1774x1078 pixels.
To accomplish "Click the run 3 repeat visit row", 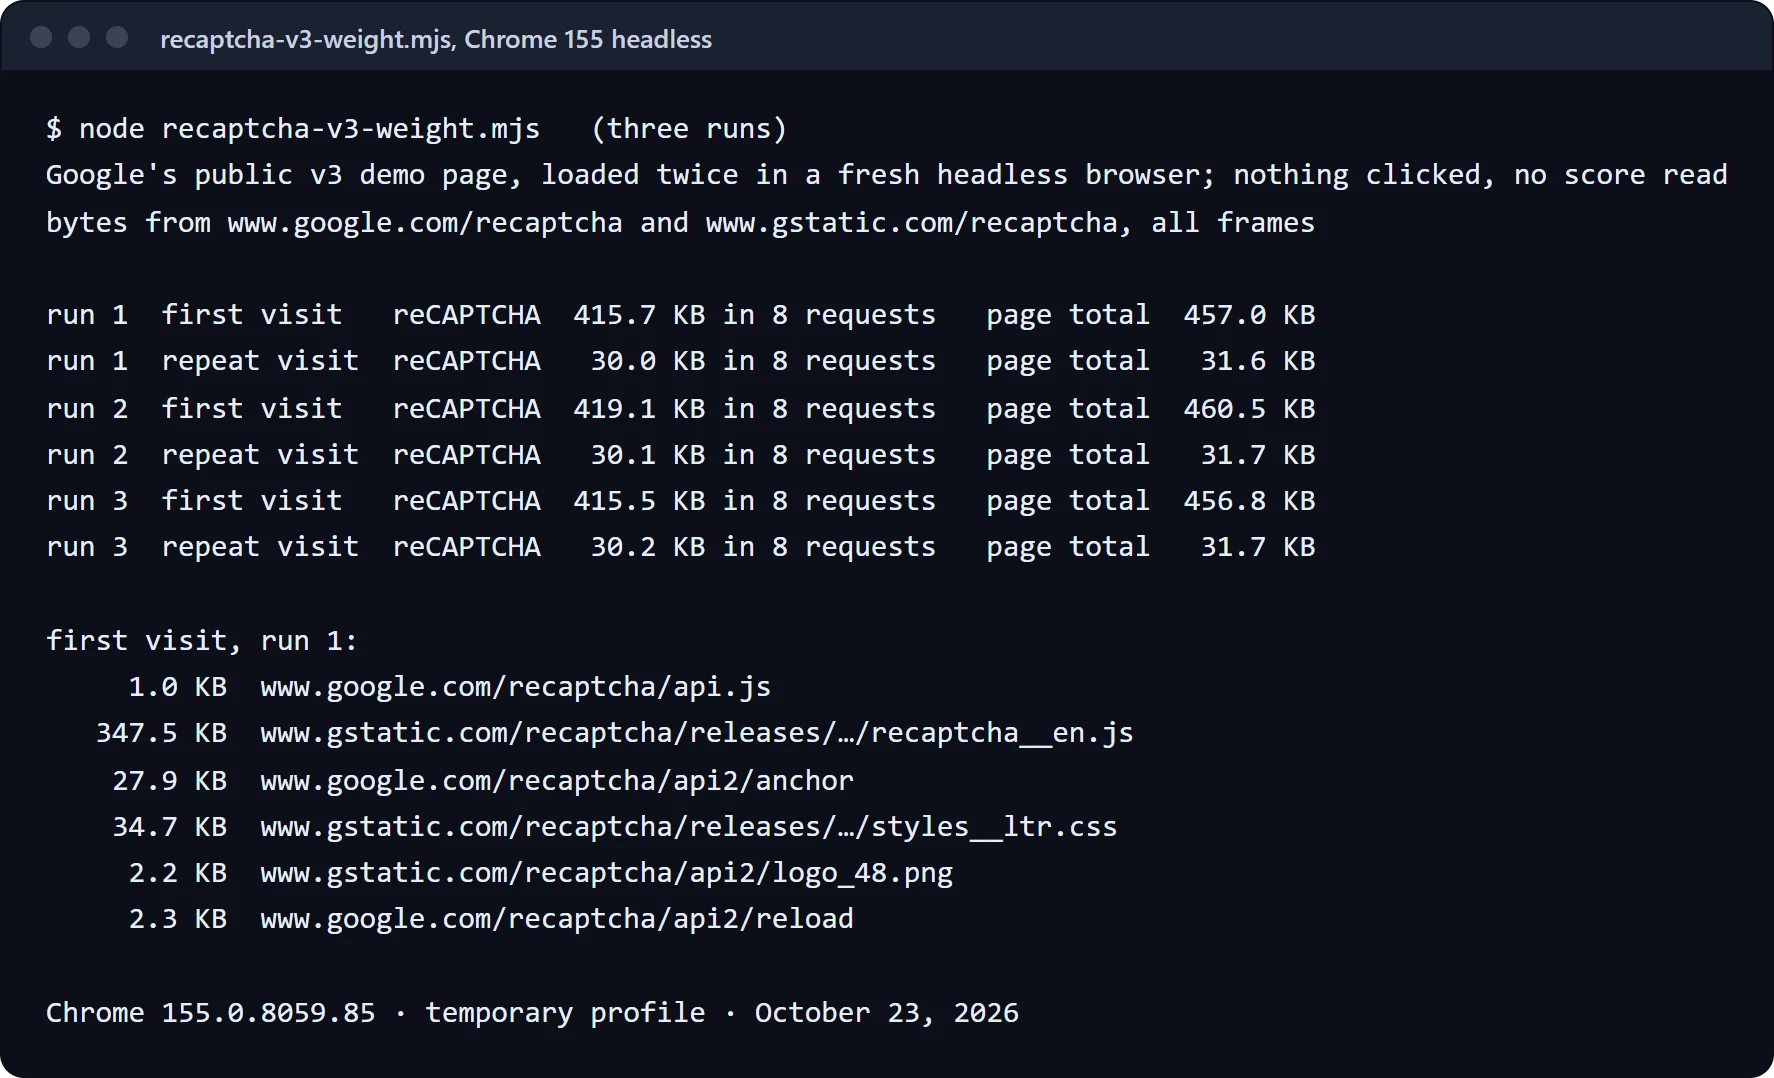I will [x=680, y=547].
